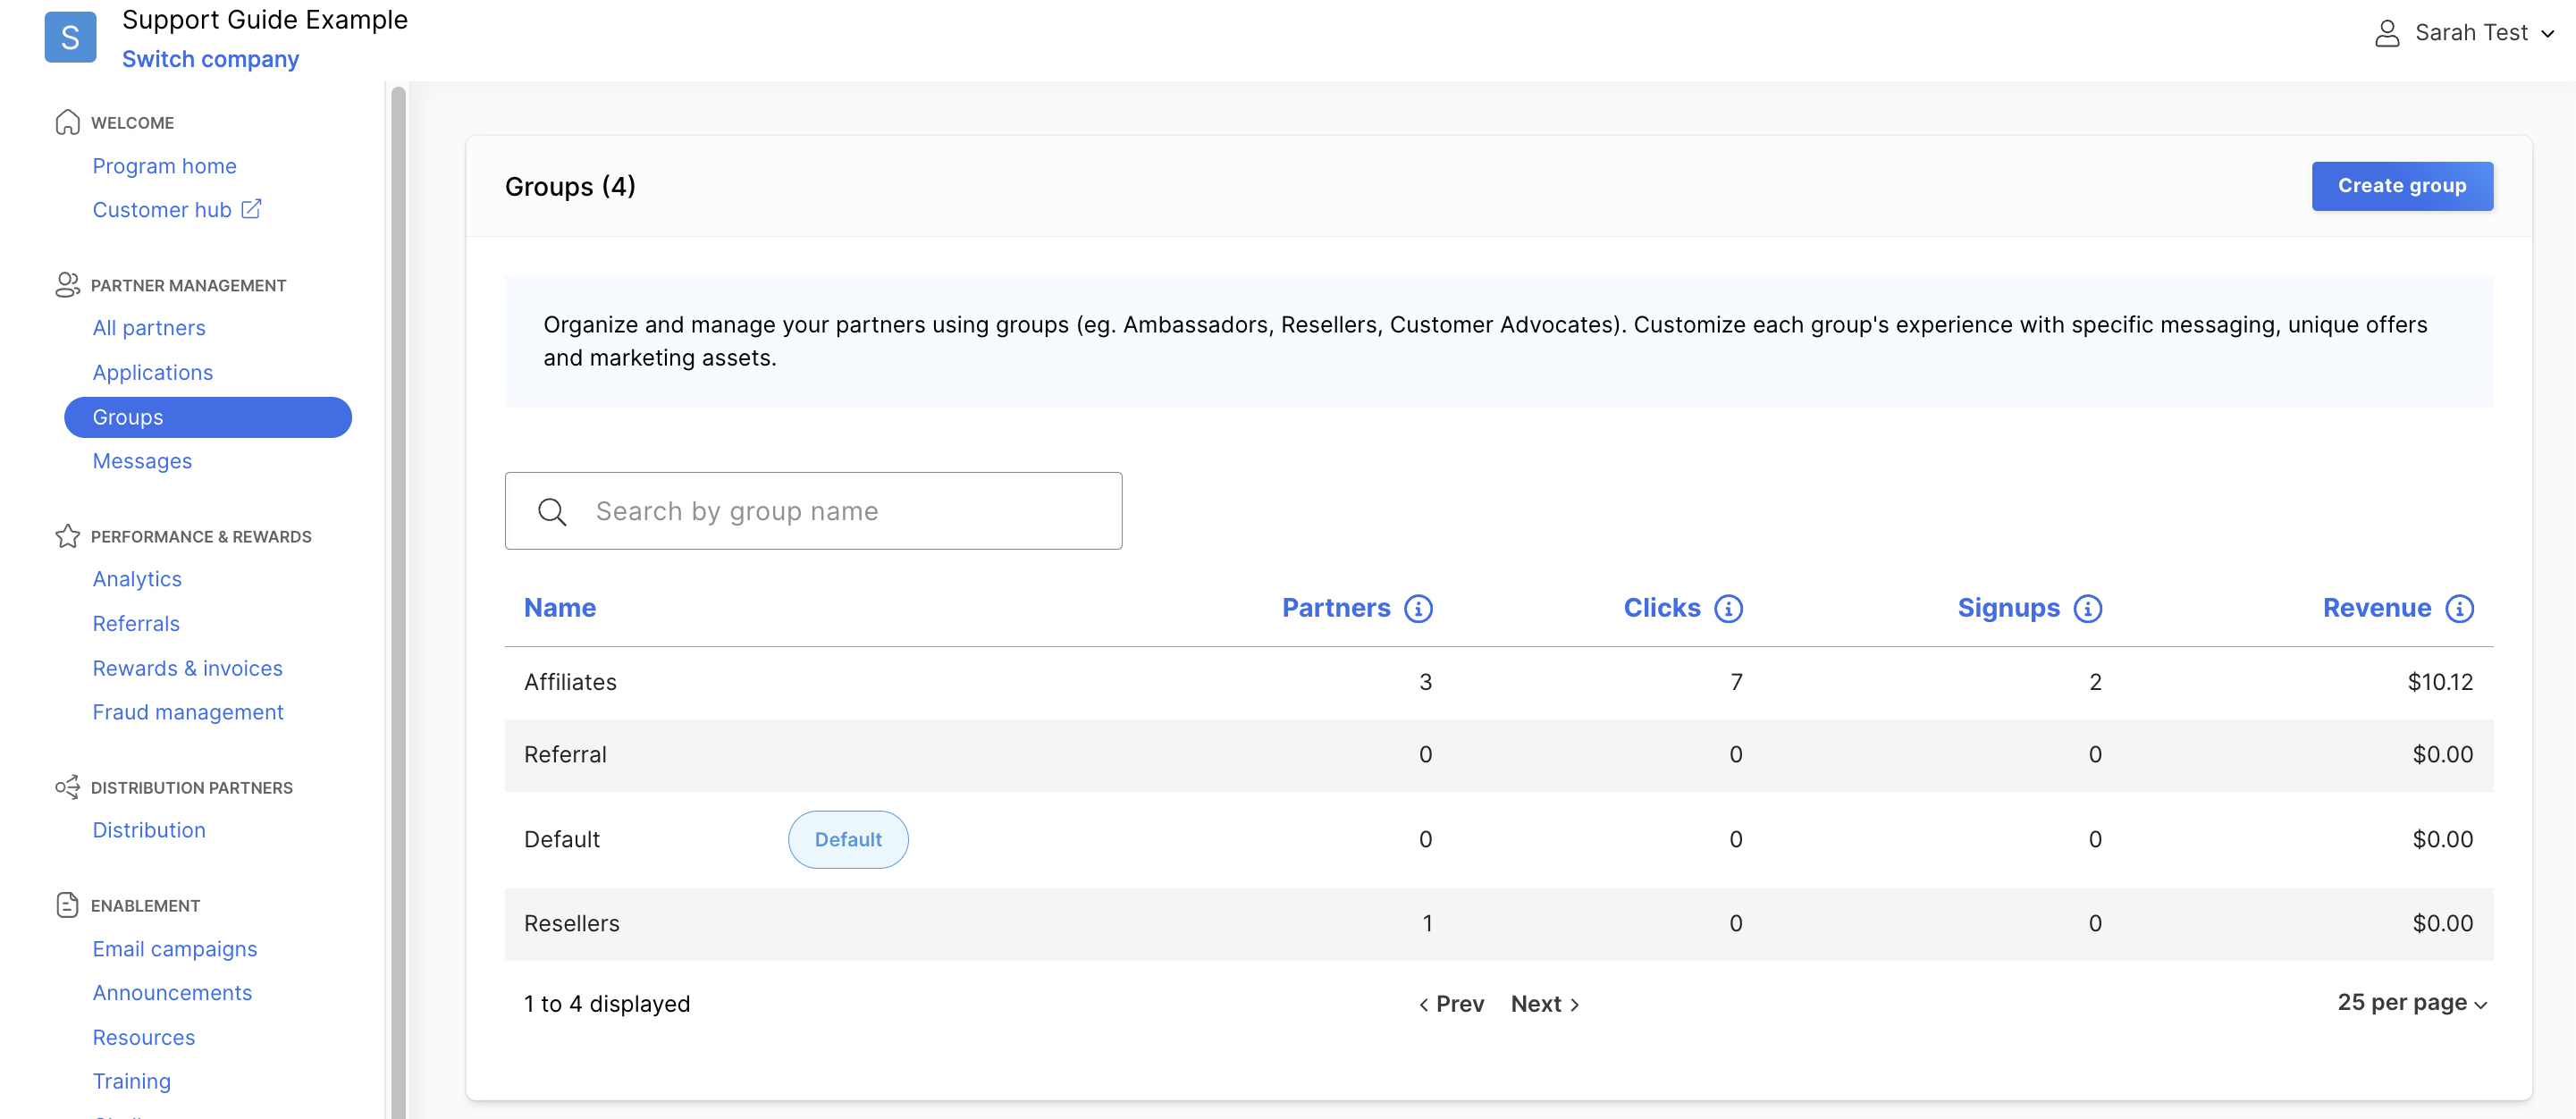Click the Switch company link
Viewport: 2576px width, 1119px height.
210,58
